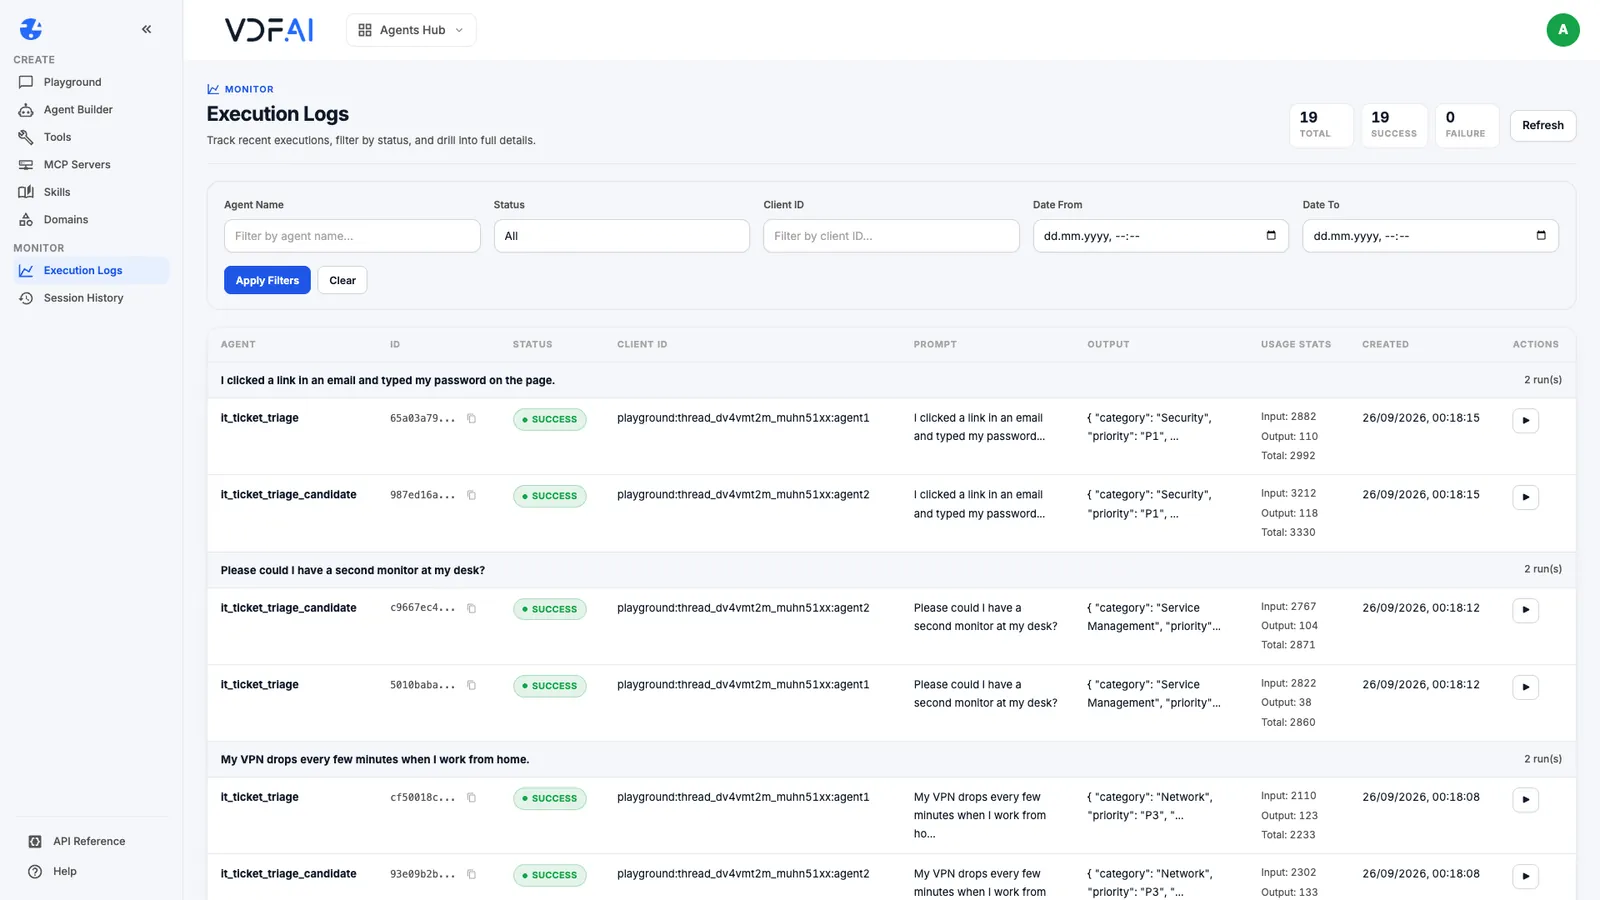The width and height of the screenshot is (1600, 900).
Task: Click the play action for run 987ed16a
Action: (1525, 498)
